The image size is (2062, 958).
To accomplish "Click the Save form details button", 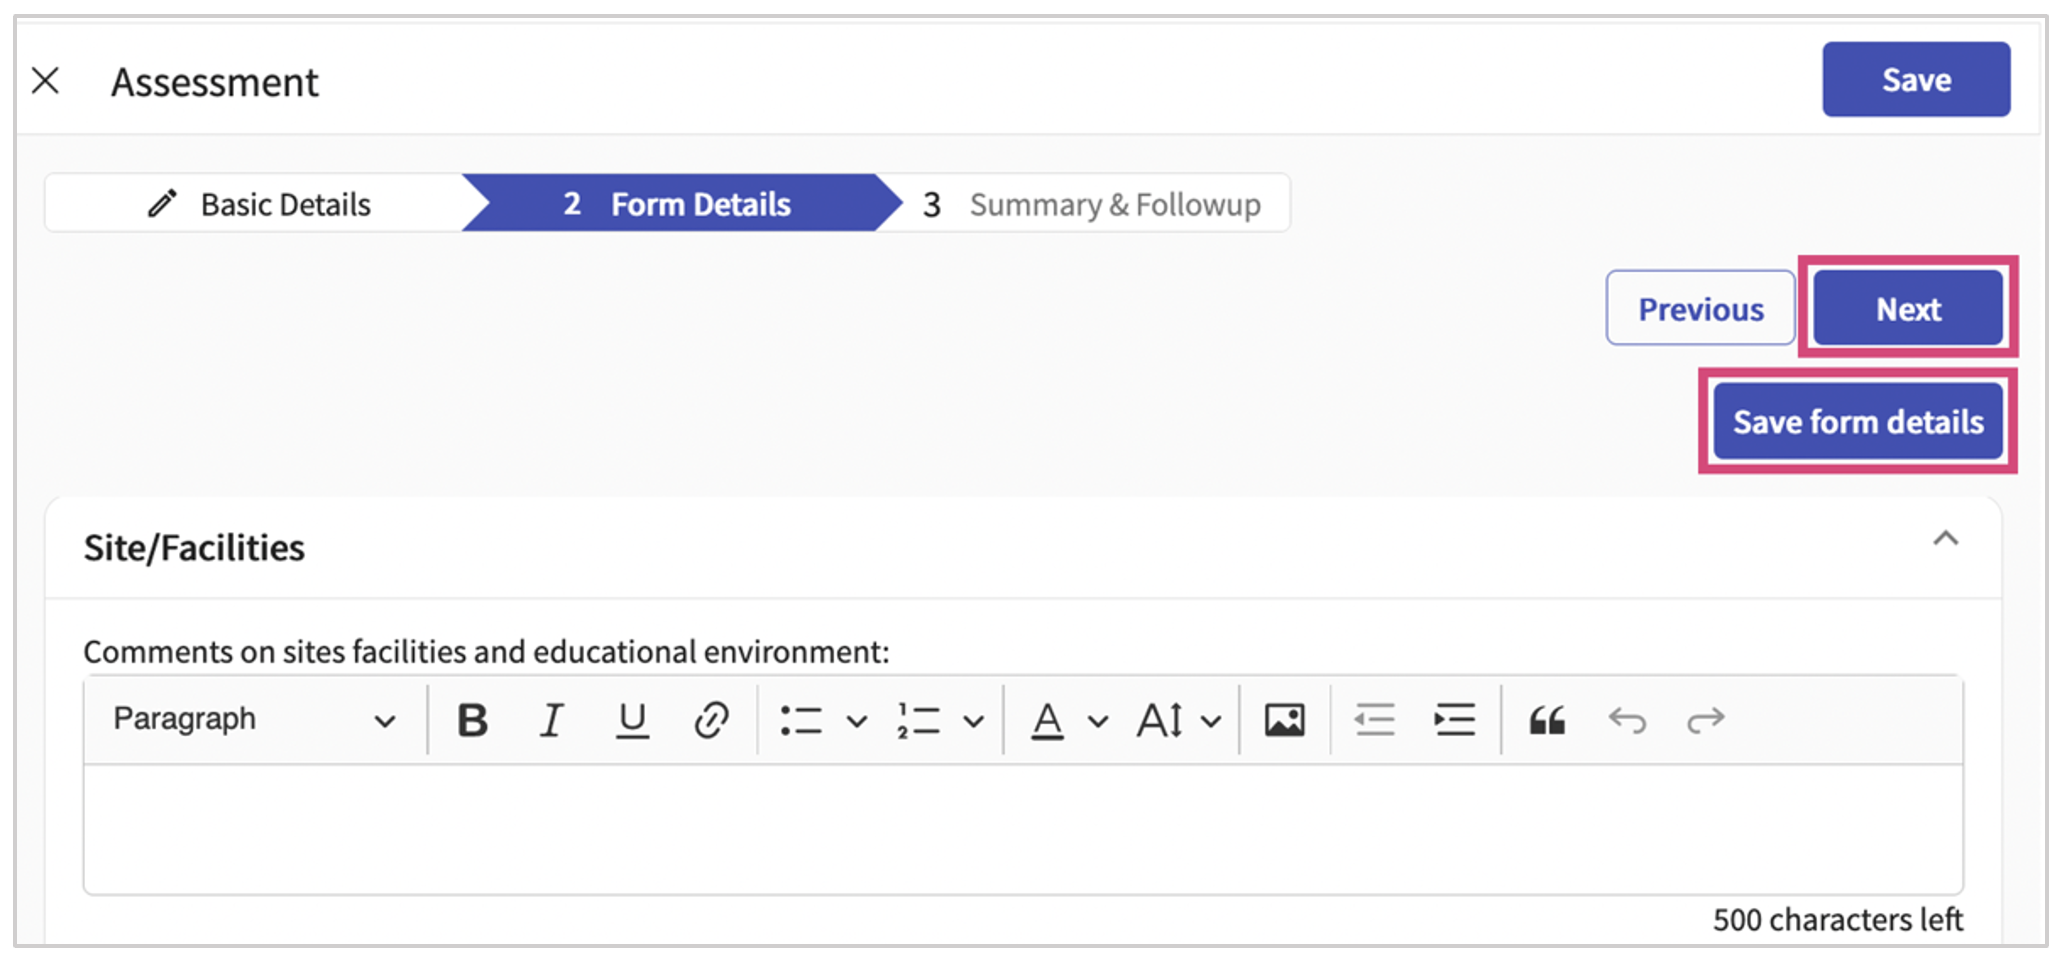I will click(1857, 422).
